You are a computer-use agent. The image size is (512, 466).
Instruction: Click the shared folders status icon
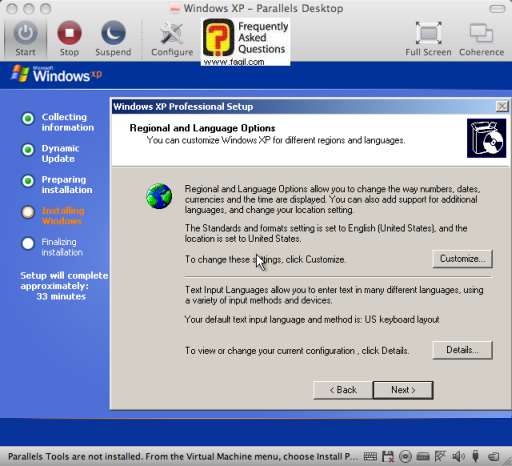494,456
